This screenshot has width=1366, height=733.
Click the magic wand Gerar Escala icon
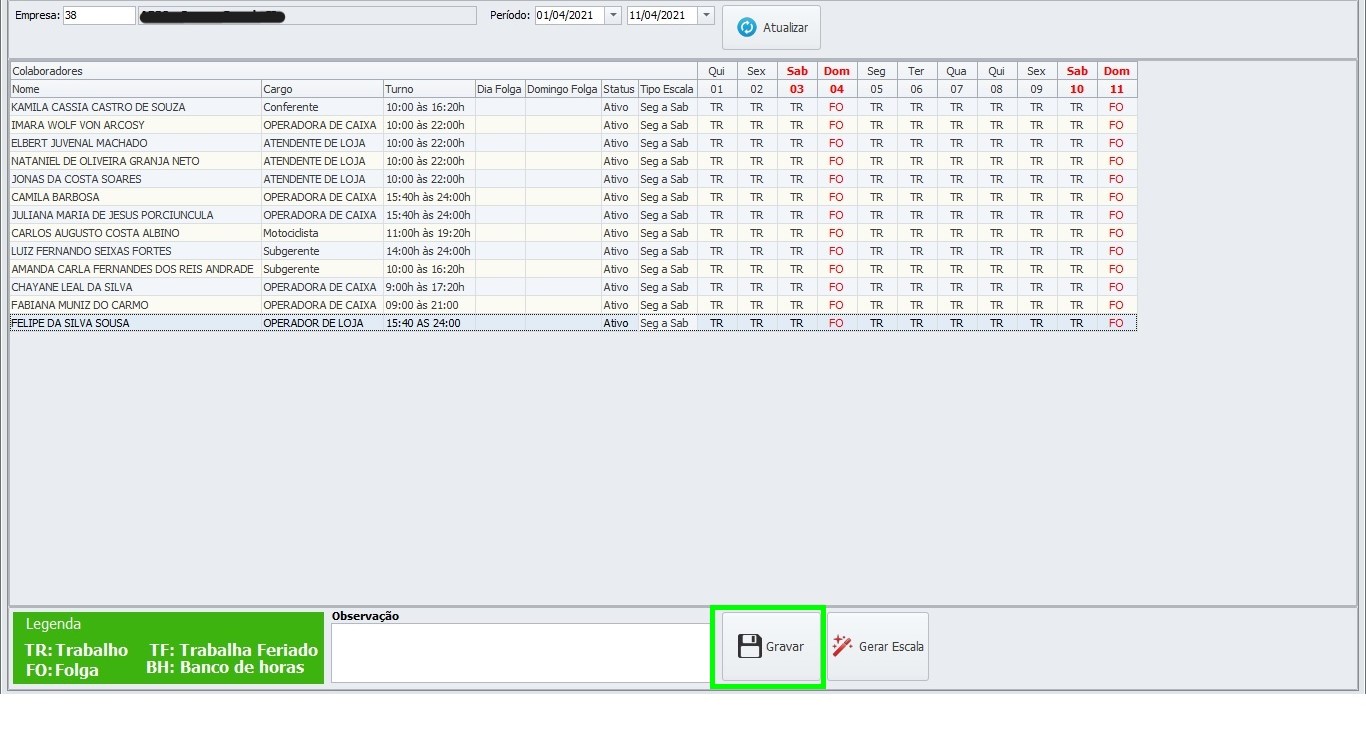click(x=842, y=646)
